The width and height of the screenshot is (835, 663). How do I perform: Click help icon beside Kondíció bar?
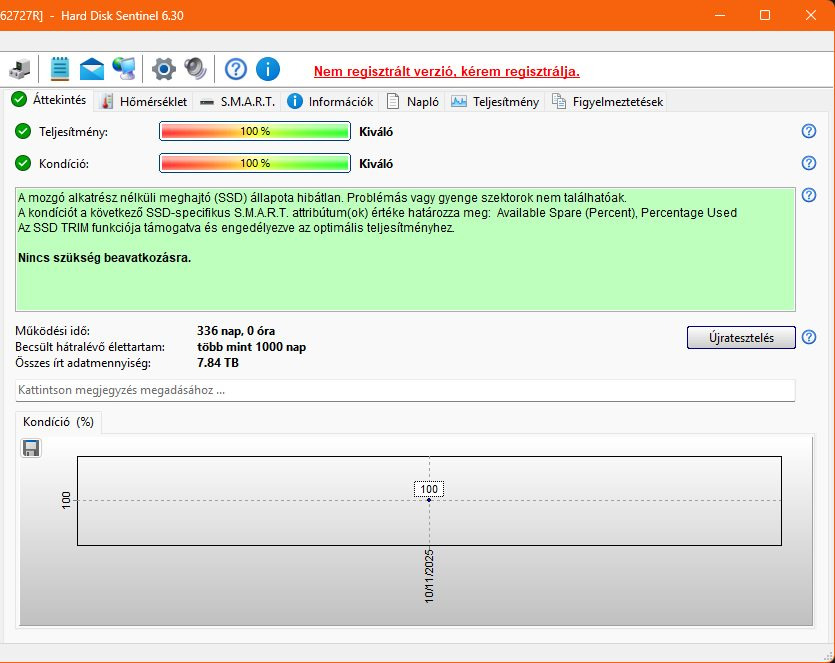(808, 163)
